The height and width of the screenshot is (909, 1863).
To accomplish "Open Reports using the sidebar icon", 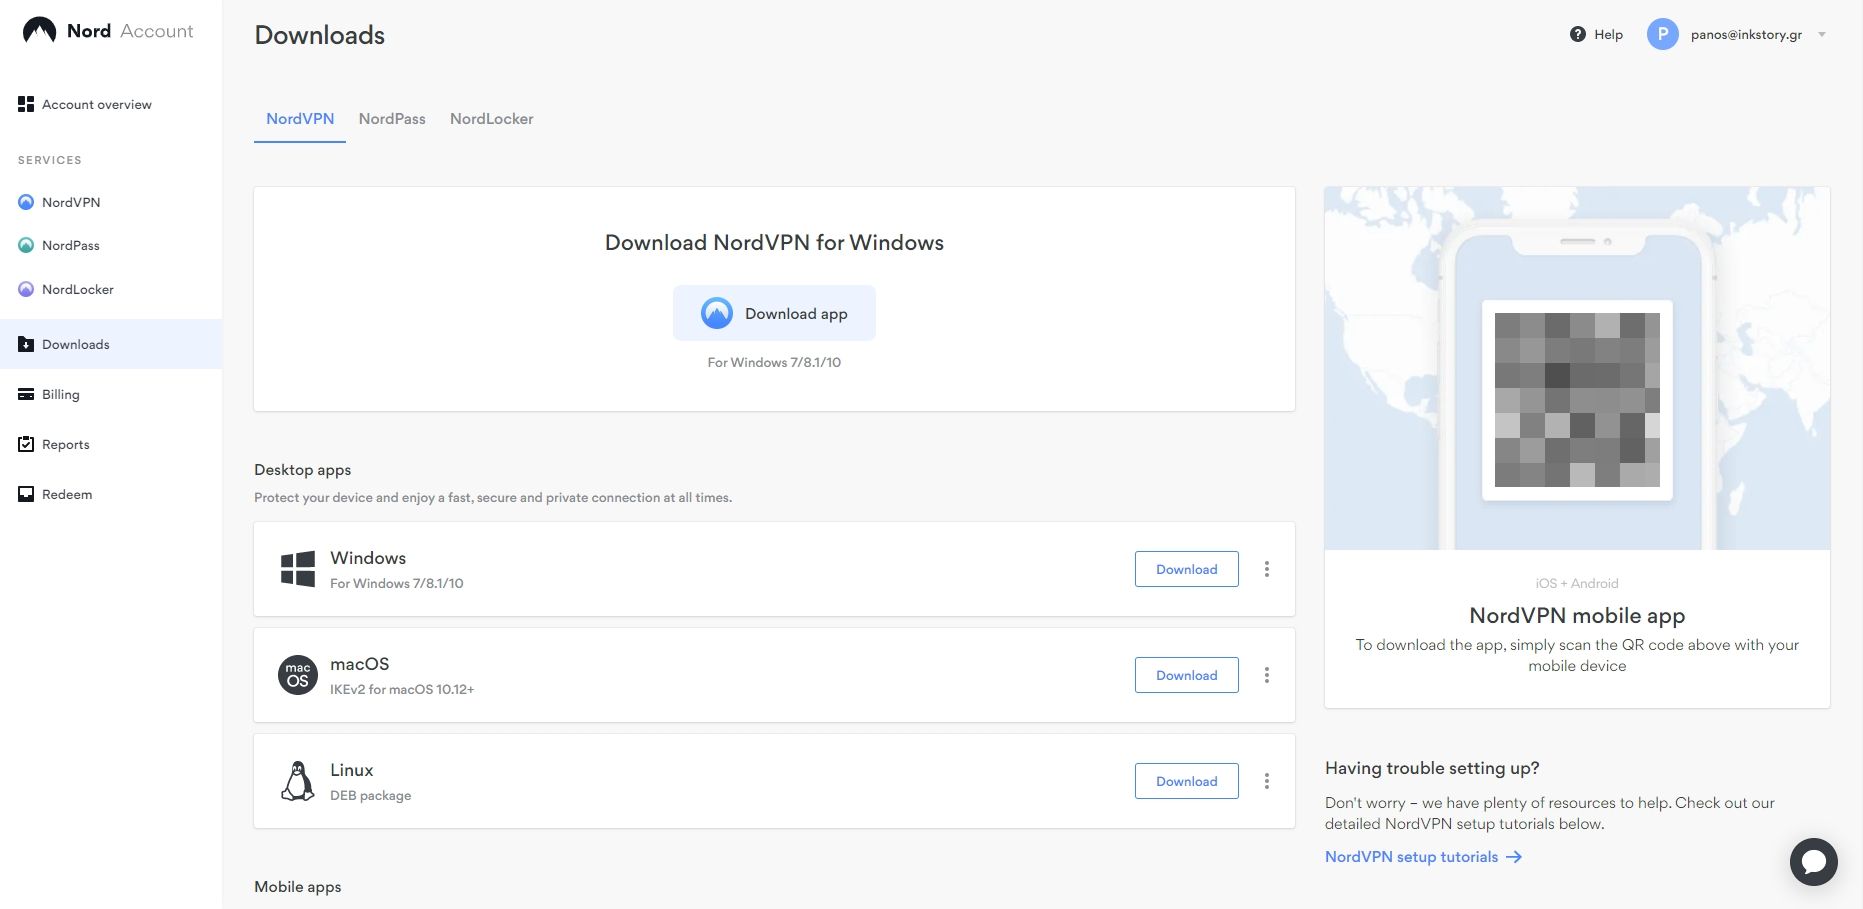I will (26, 444).
